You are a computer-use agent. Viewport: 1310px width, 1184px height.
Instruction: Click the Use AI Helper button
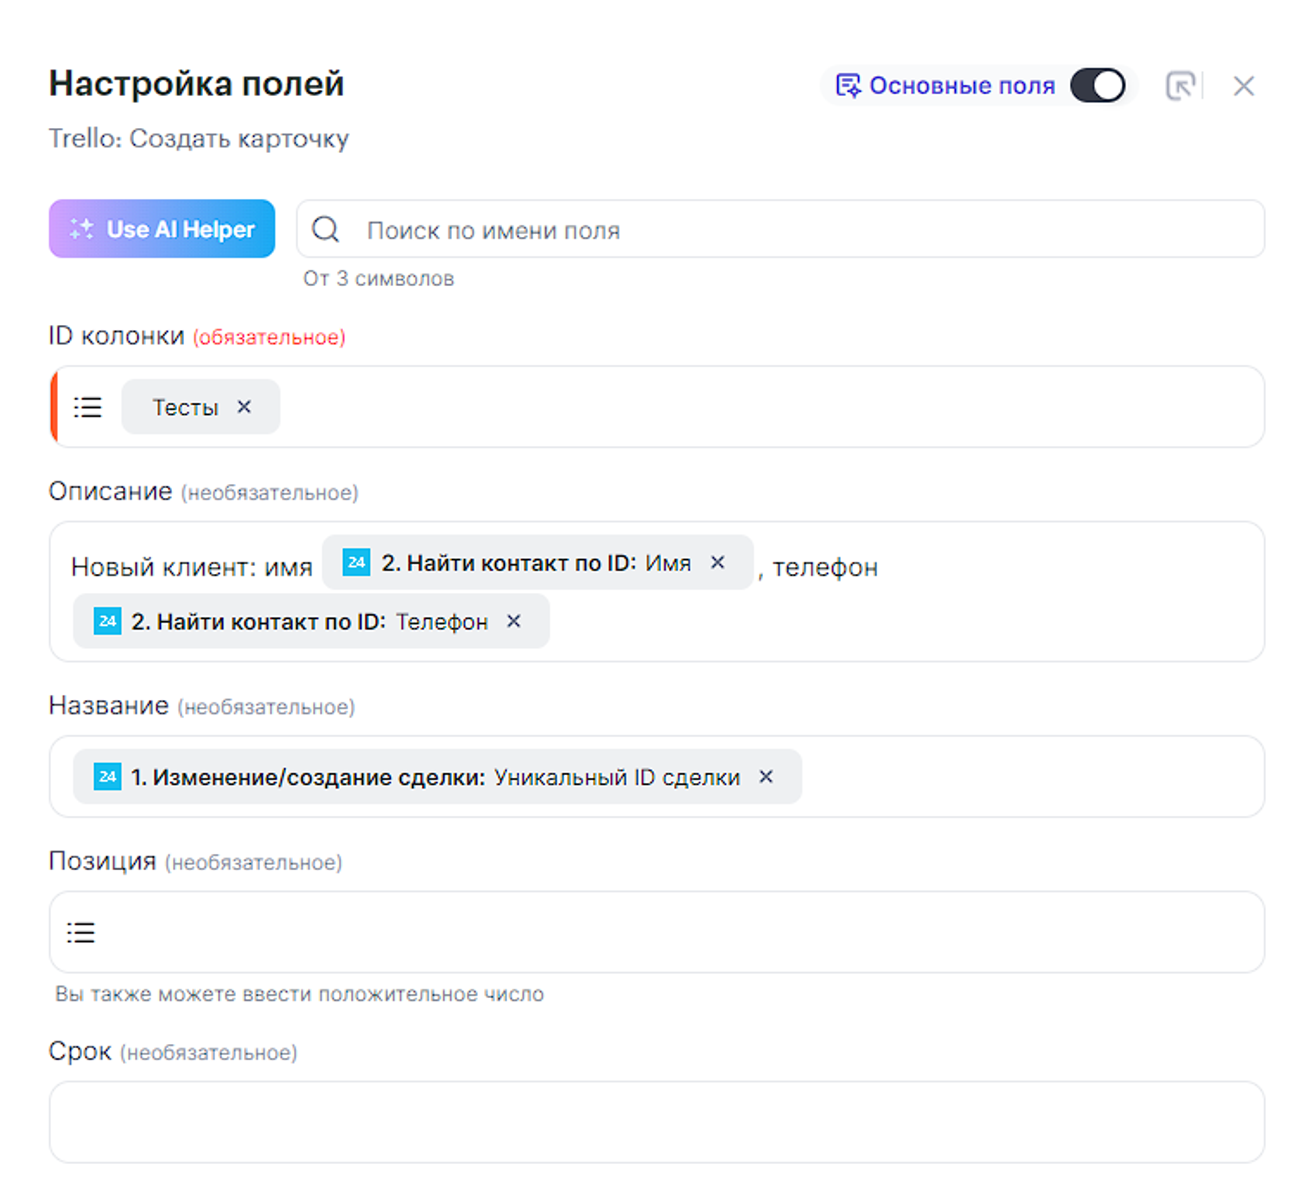coord(162,229)
